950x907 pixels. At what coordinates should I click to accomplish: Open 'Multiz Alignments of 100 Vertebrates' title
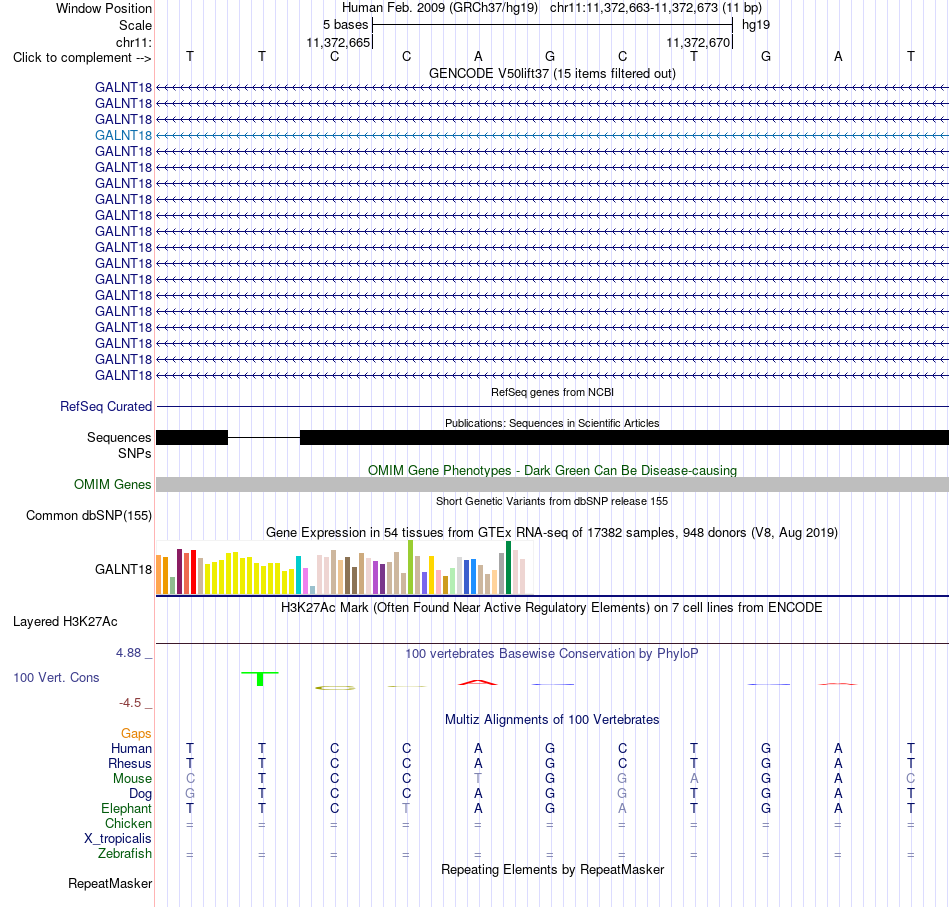click(x=552, y=720)
